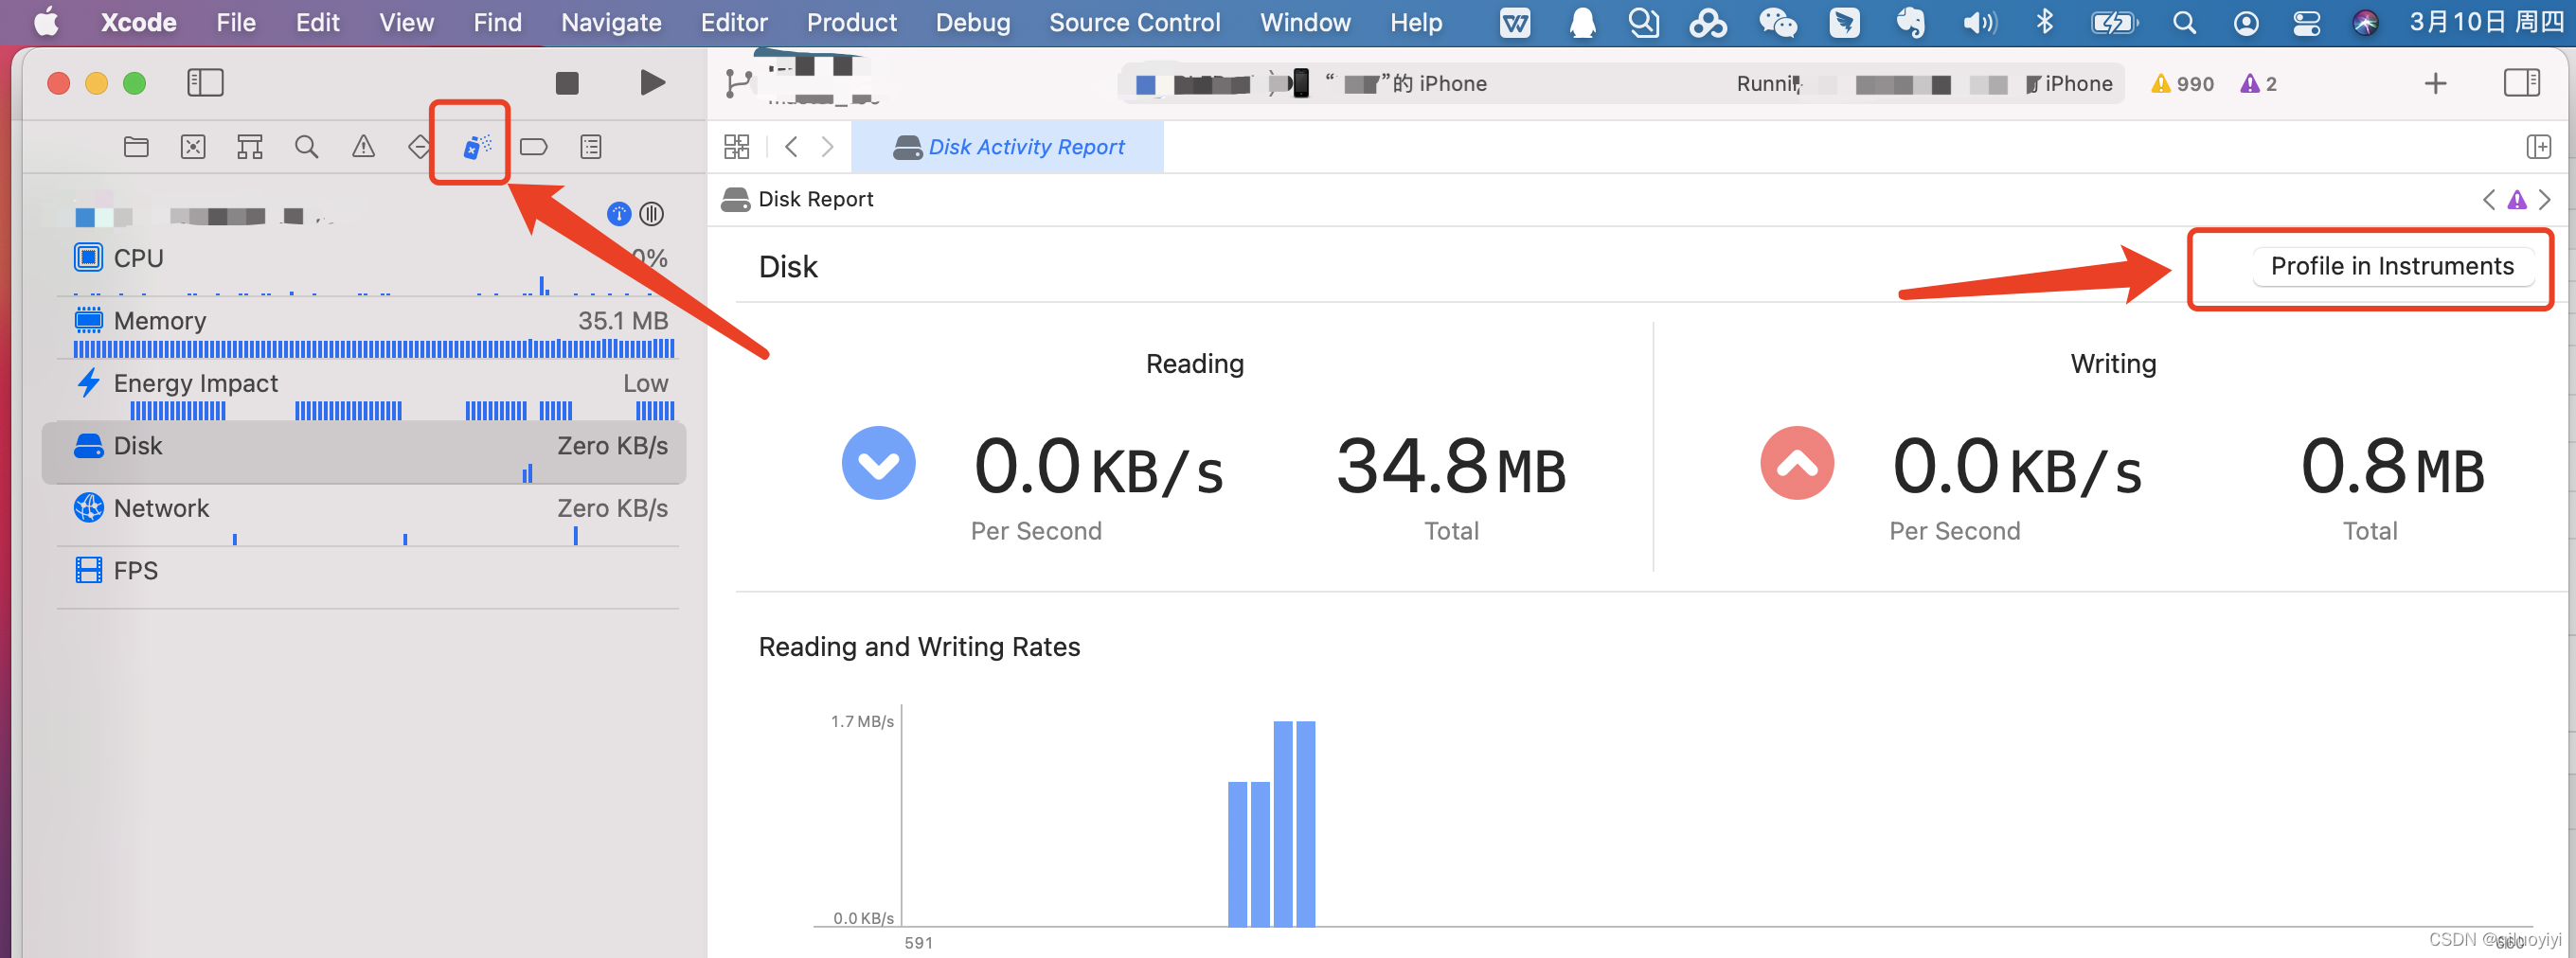Open the Xcode menu

[138, 22]
